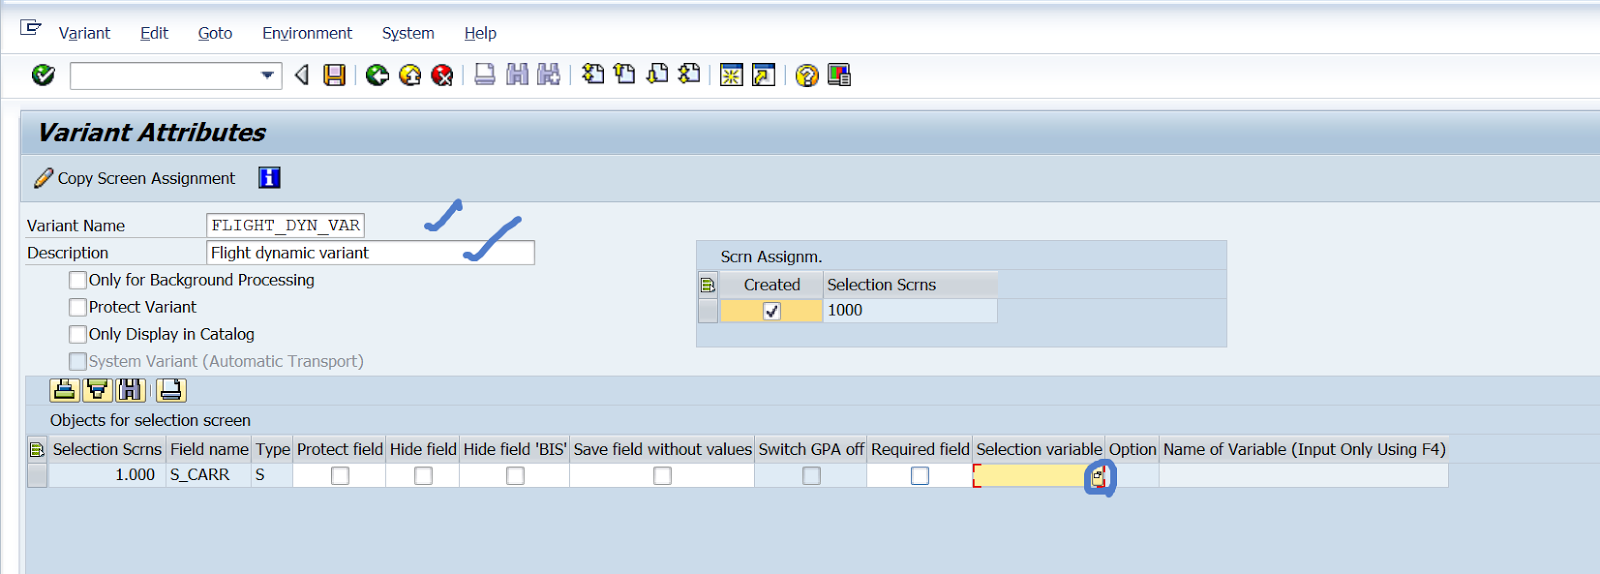Click the sort ascending icon above the objects table

(x=65, y=390)
